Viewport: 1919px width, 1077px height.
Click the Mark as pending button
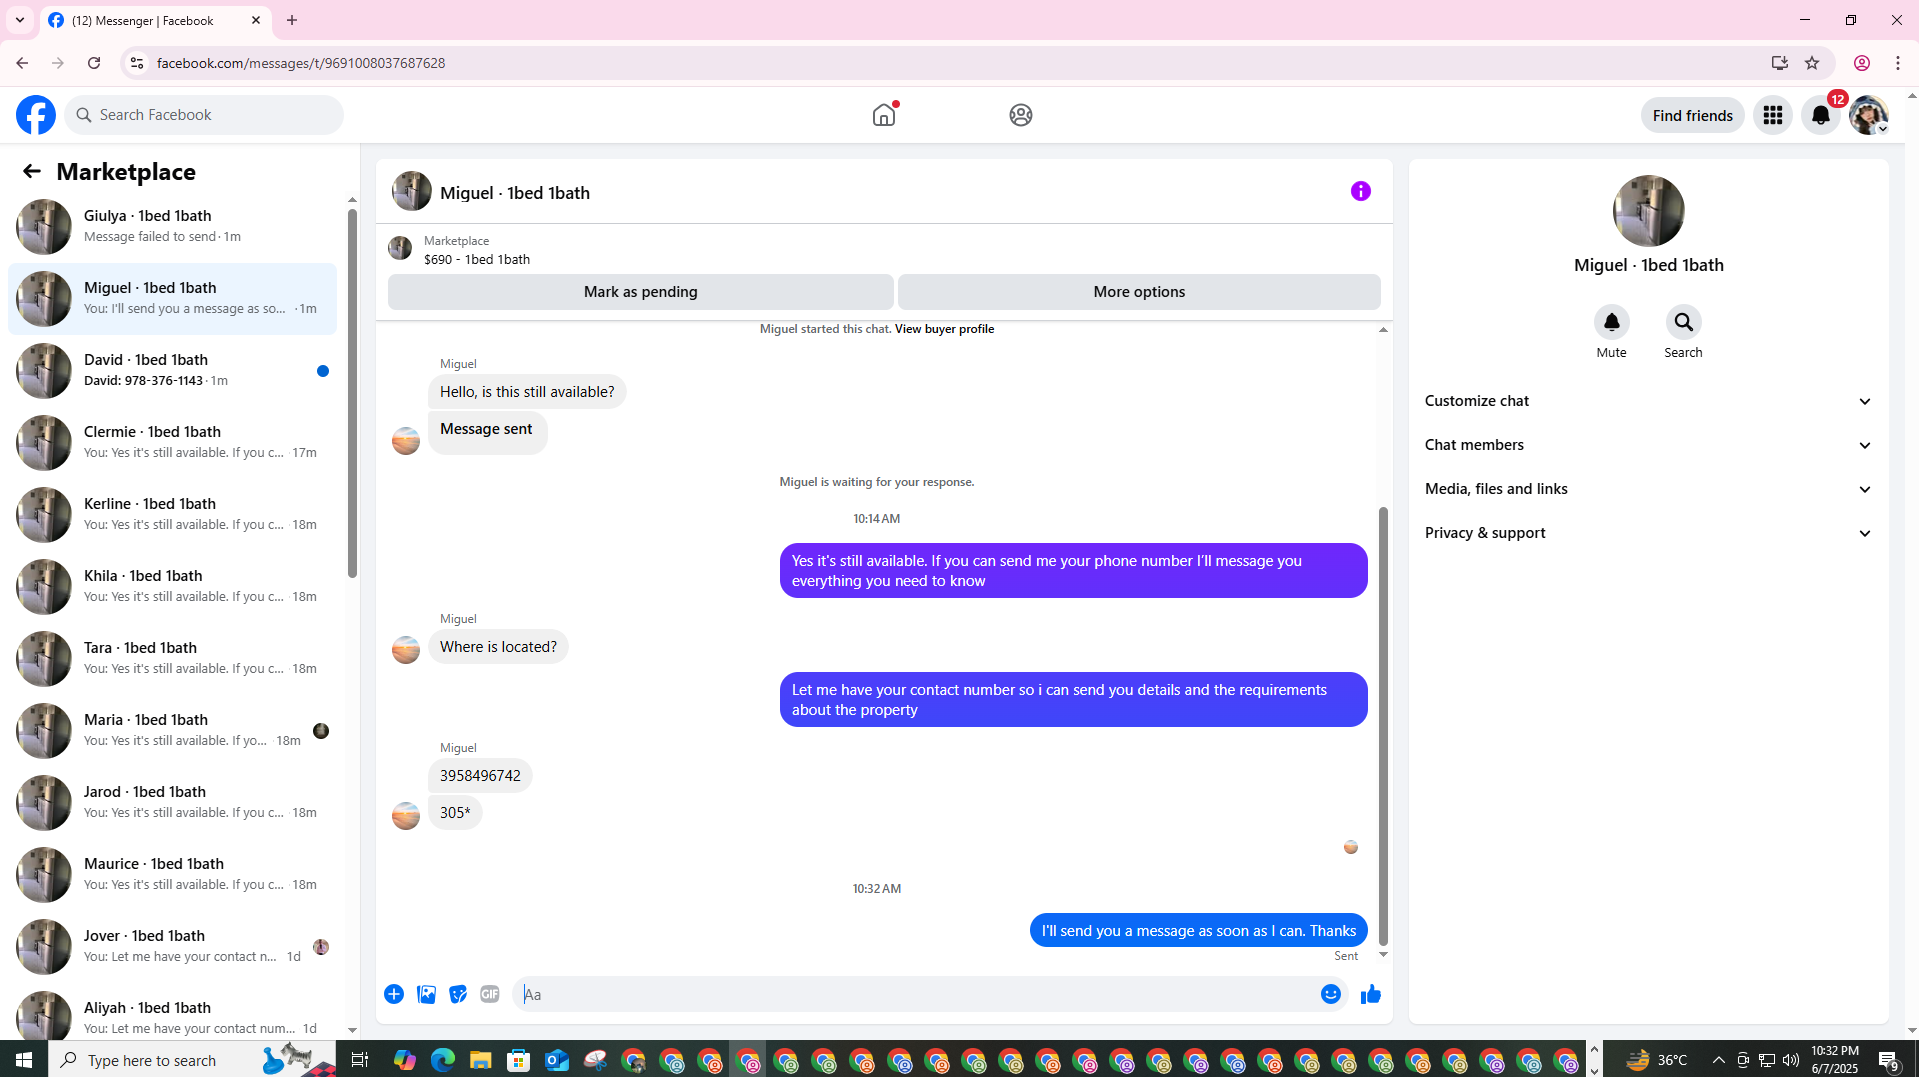pos(640,292)
